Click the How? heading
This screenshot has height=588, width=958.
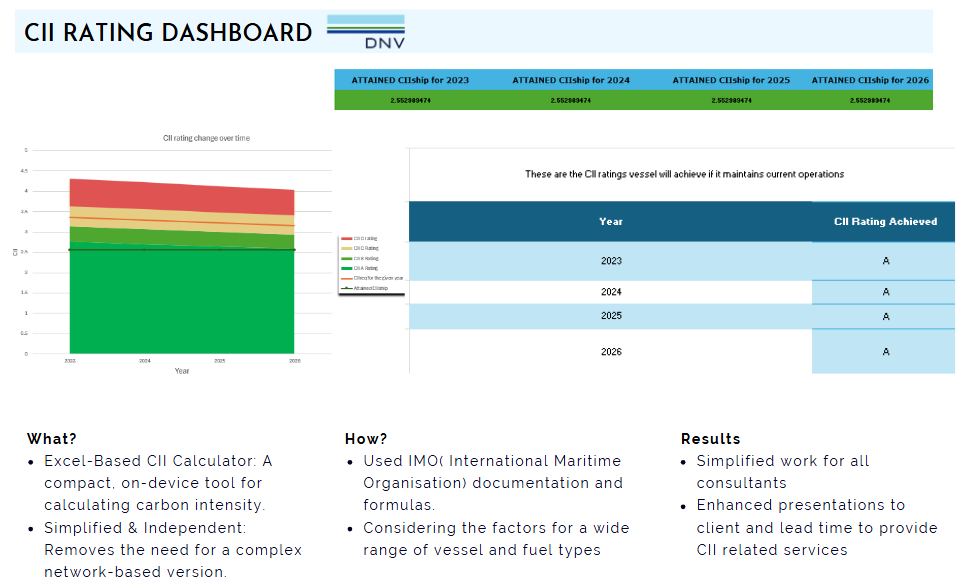[366, 439]
